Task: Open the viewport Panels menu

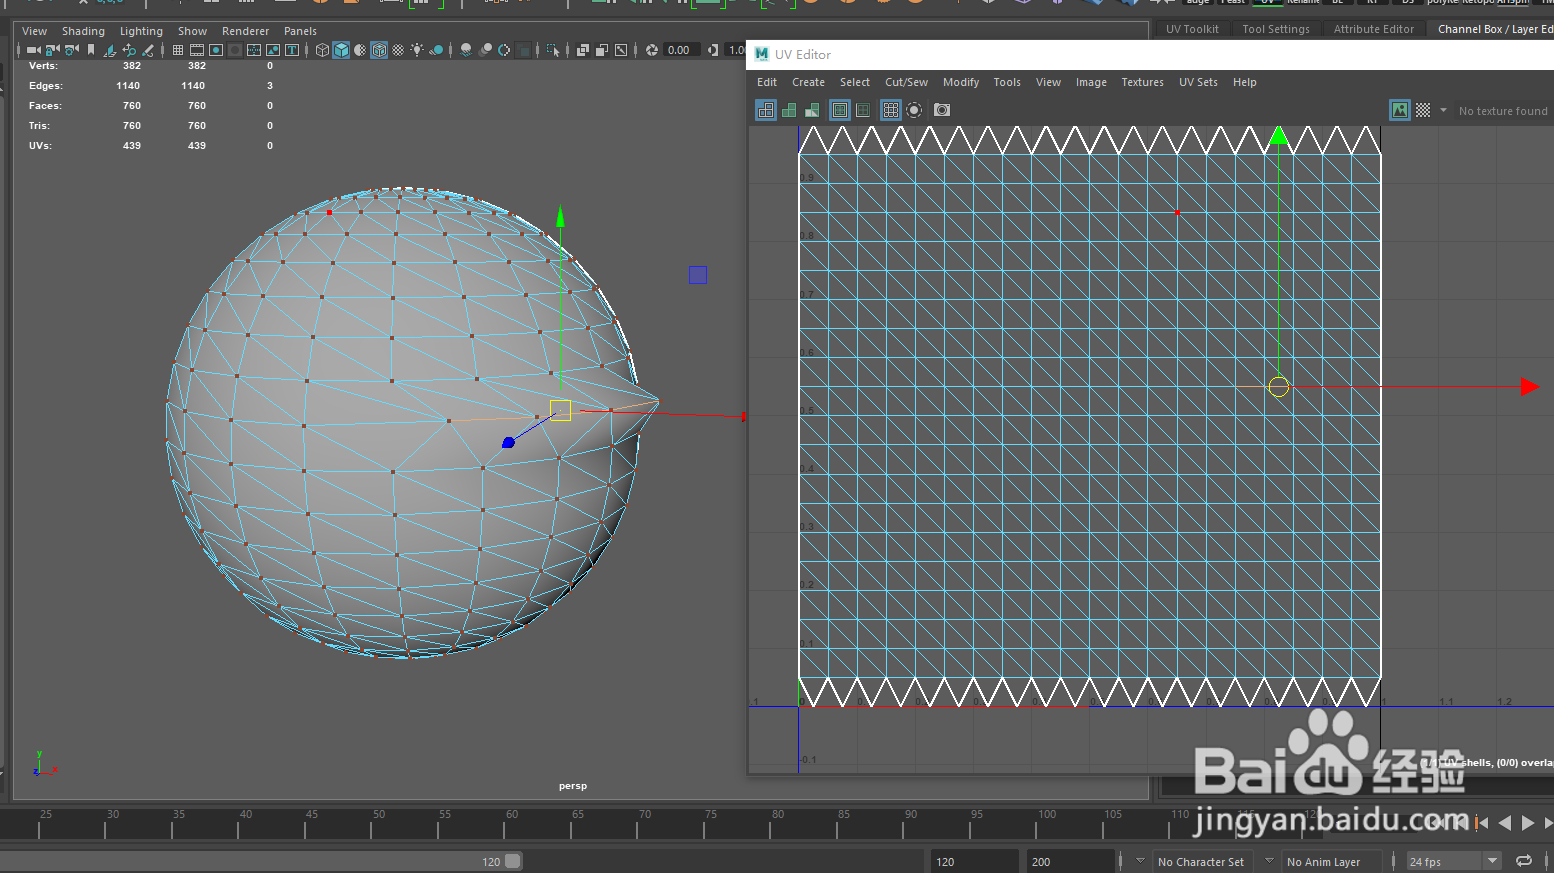Action: (300, 31)
